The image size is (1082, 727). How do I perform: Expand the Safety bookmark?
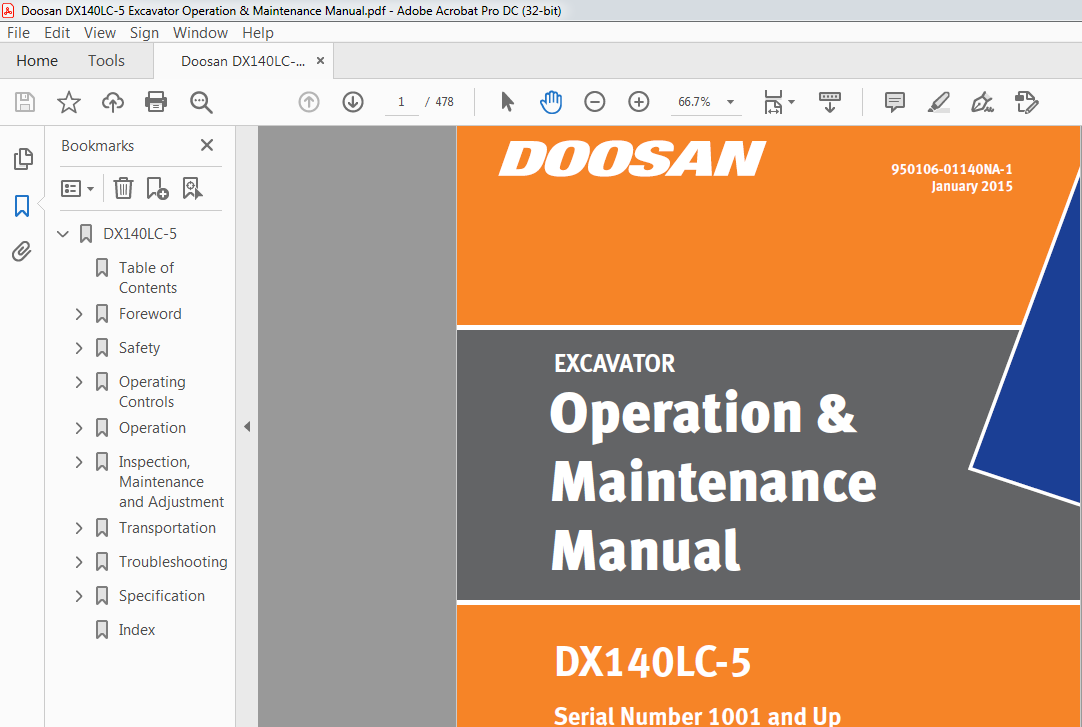pos(79,348)
